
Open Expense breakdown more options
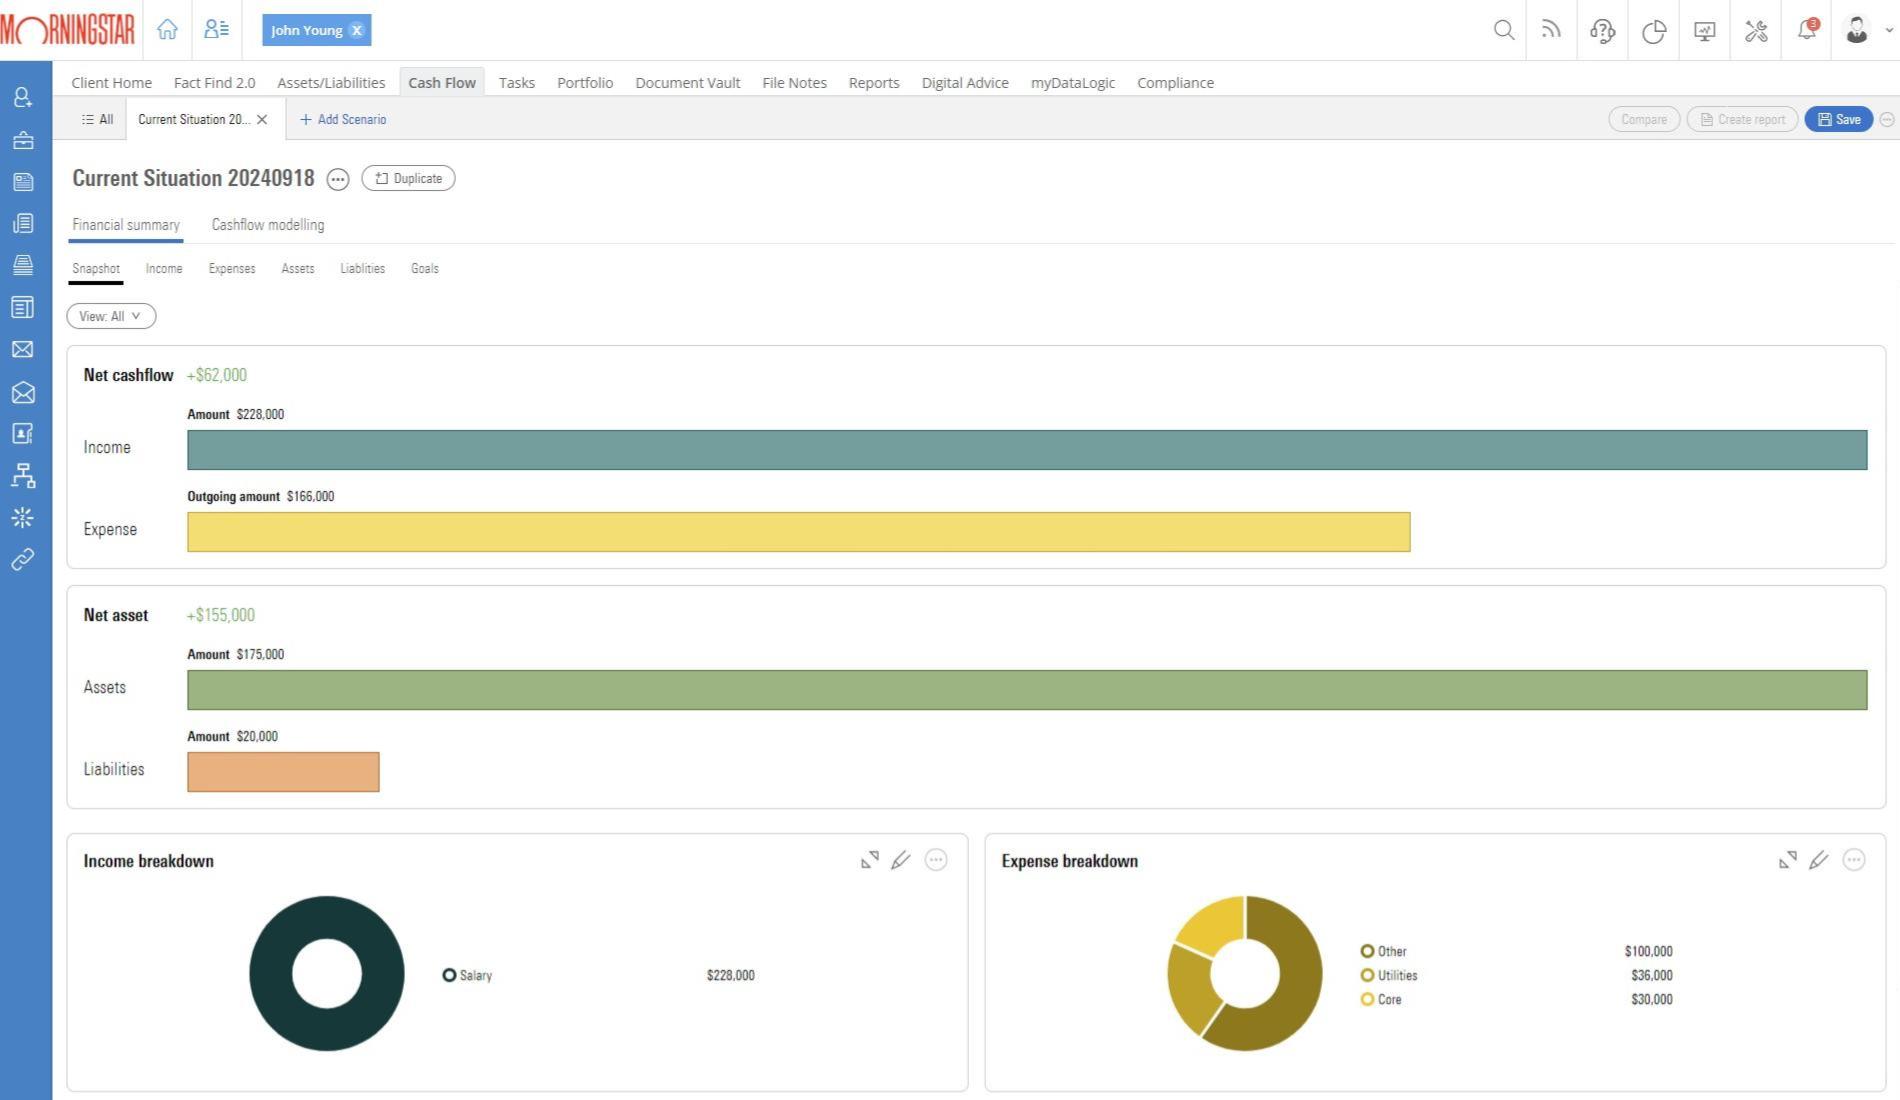pos(1854,860)
